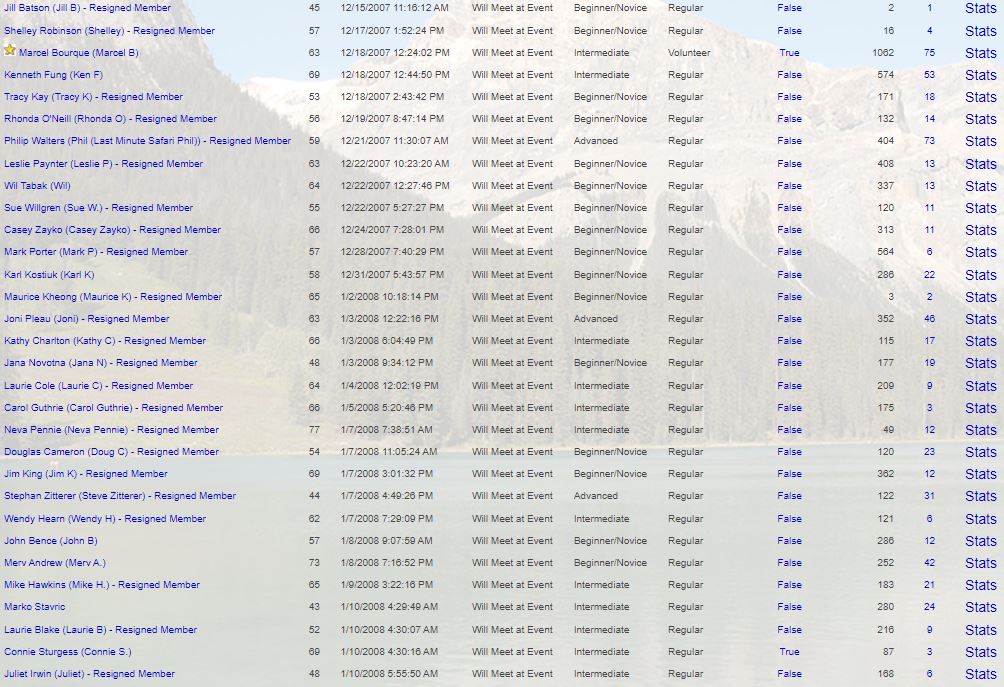Open Philip Walters (Last Minute Safari Phil) link
The width and height of the screenshot is (1004, 687).
pos(147,141)
